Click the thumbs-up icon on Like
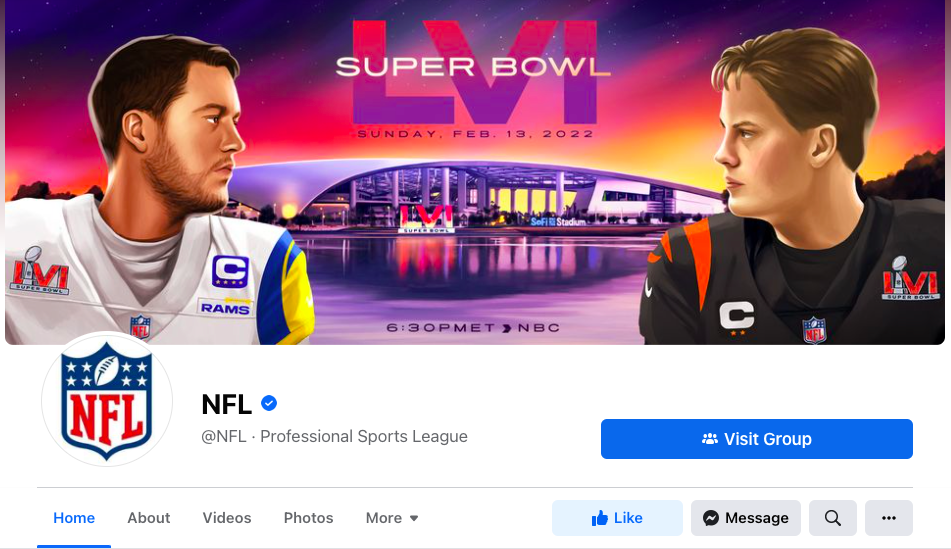Image resolution: width=951 pixels, height=549 pixels. click(600, 518)
